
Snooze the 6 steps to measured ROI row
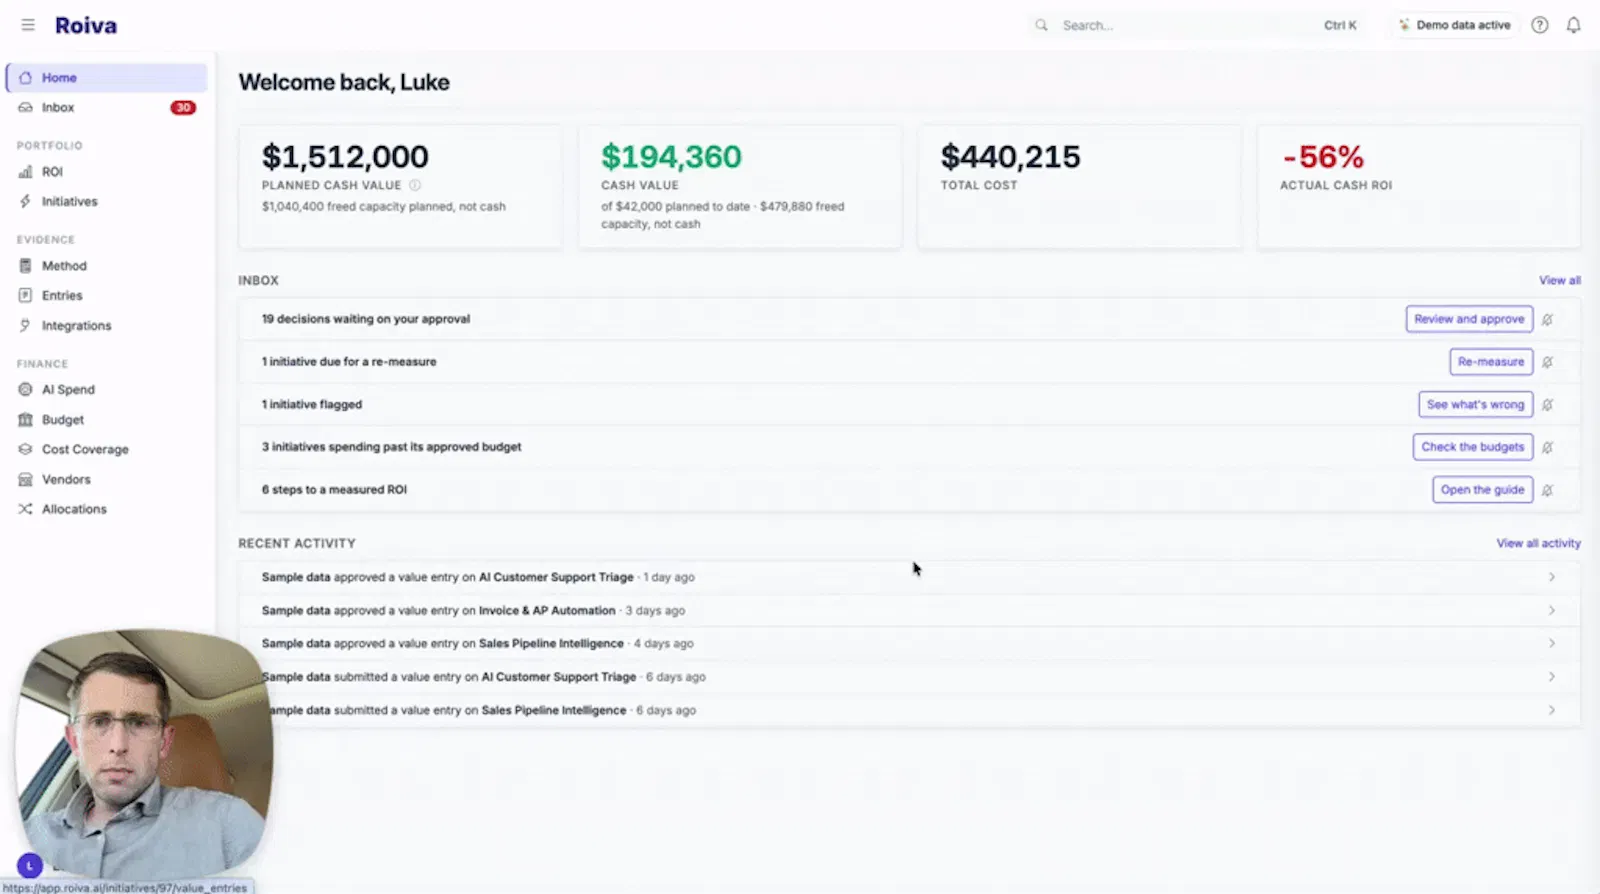(1547, 490)
